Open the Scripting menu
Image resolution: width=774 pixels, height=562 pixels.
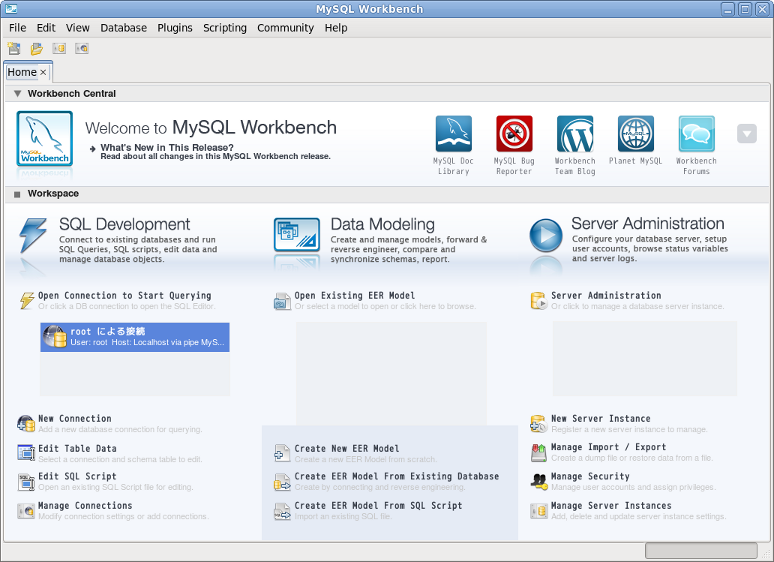click(225, 28)
